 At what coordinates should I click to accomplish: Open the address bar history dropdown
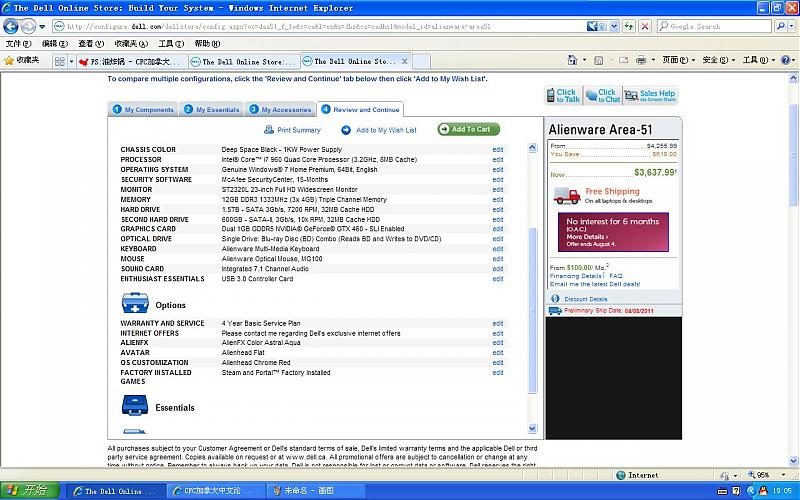point(614,26)
